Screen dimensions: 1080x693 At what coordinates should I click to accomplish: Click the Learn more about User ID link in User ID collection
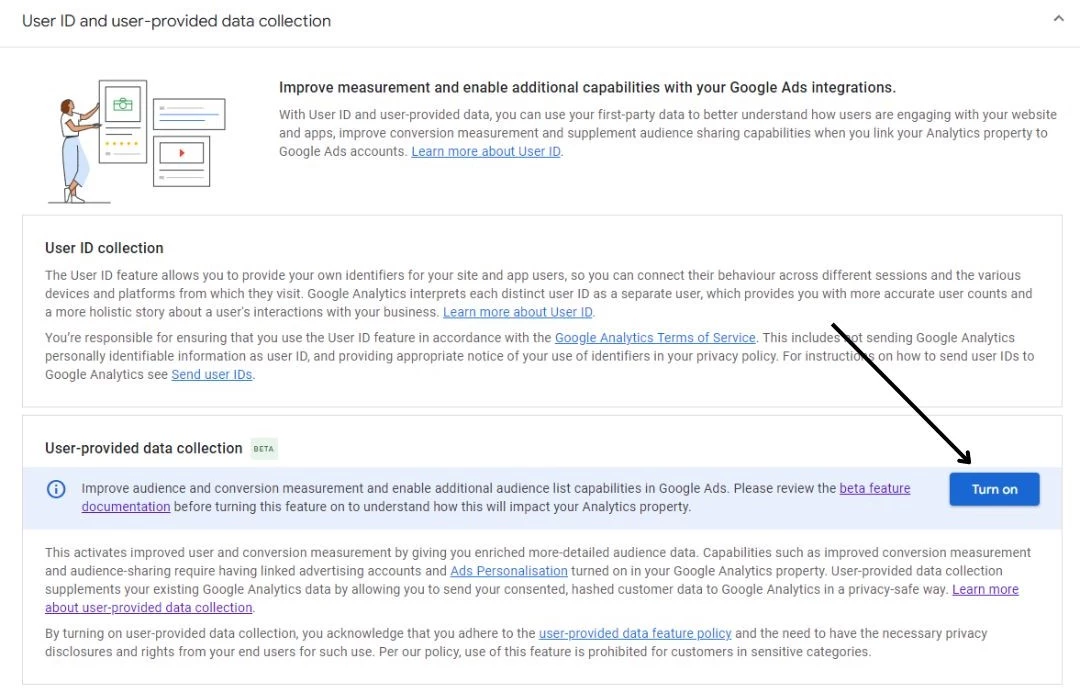(517, 311)
